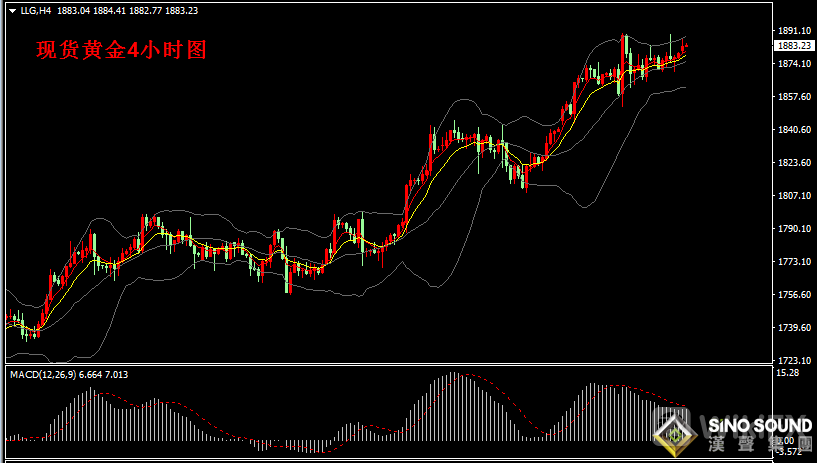Click the 1790.10 price axis label
The width and height of the screenshot is (817, 463).
pos(793,229)
